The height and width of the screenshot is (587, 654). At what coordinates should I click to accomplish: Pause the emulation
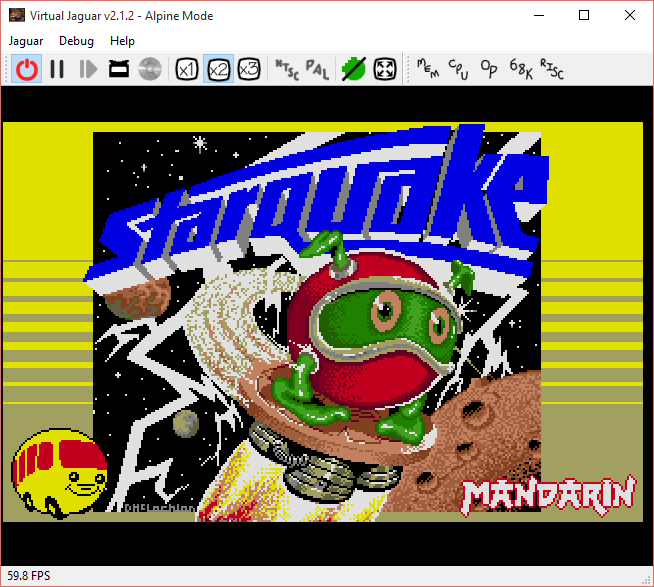click(57, 69)
